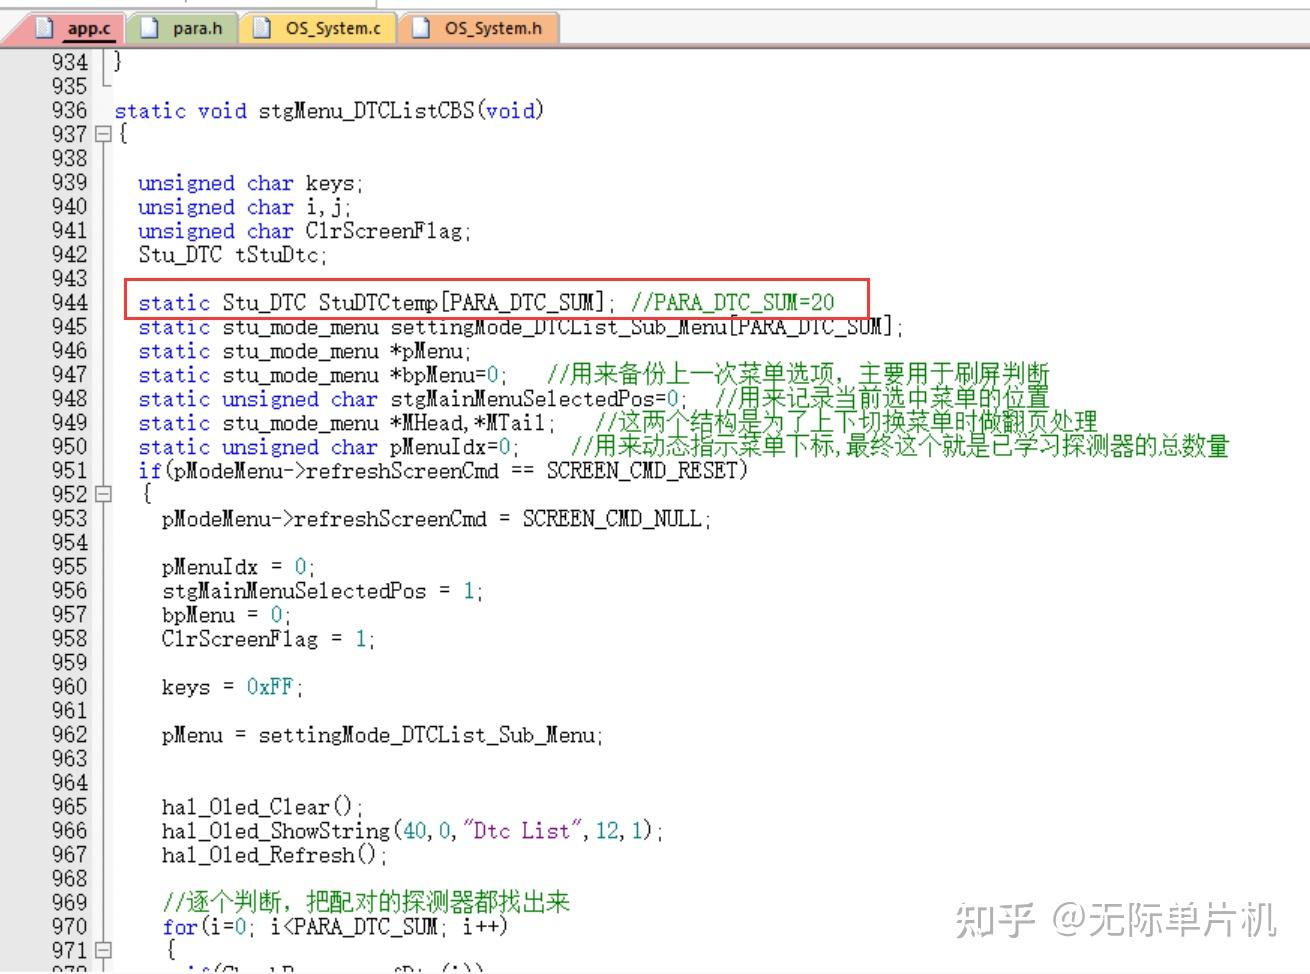1310x974 pixels.
Task: Click the "*MHead,*MTail;" declaration
Action: pyautogui.click(x=346, y=423)
